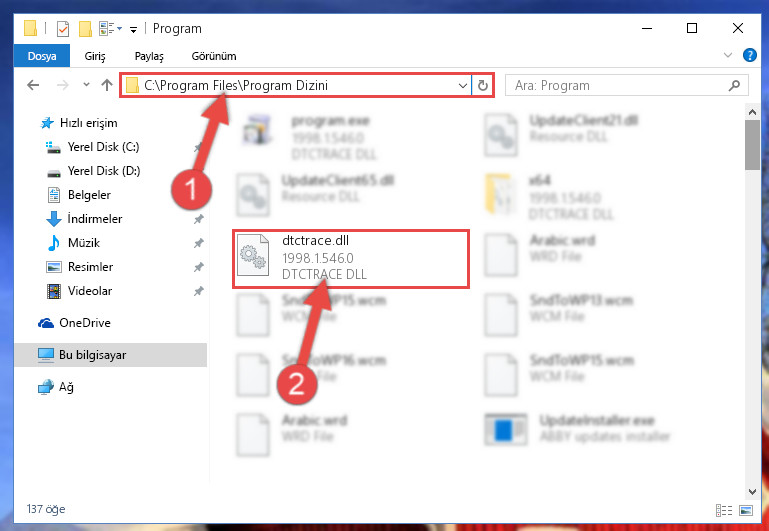Open Yerel Disk (D:) in sidebar

click(103, 171)
